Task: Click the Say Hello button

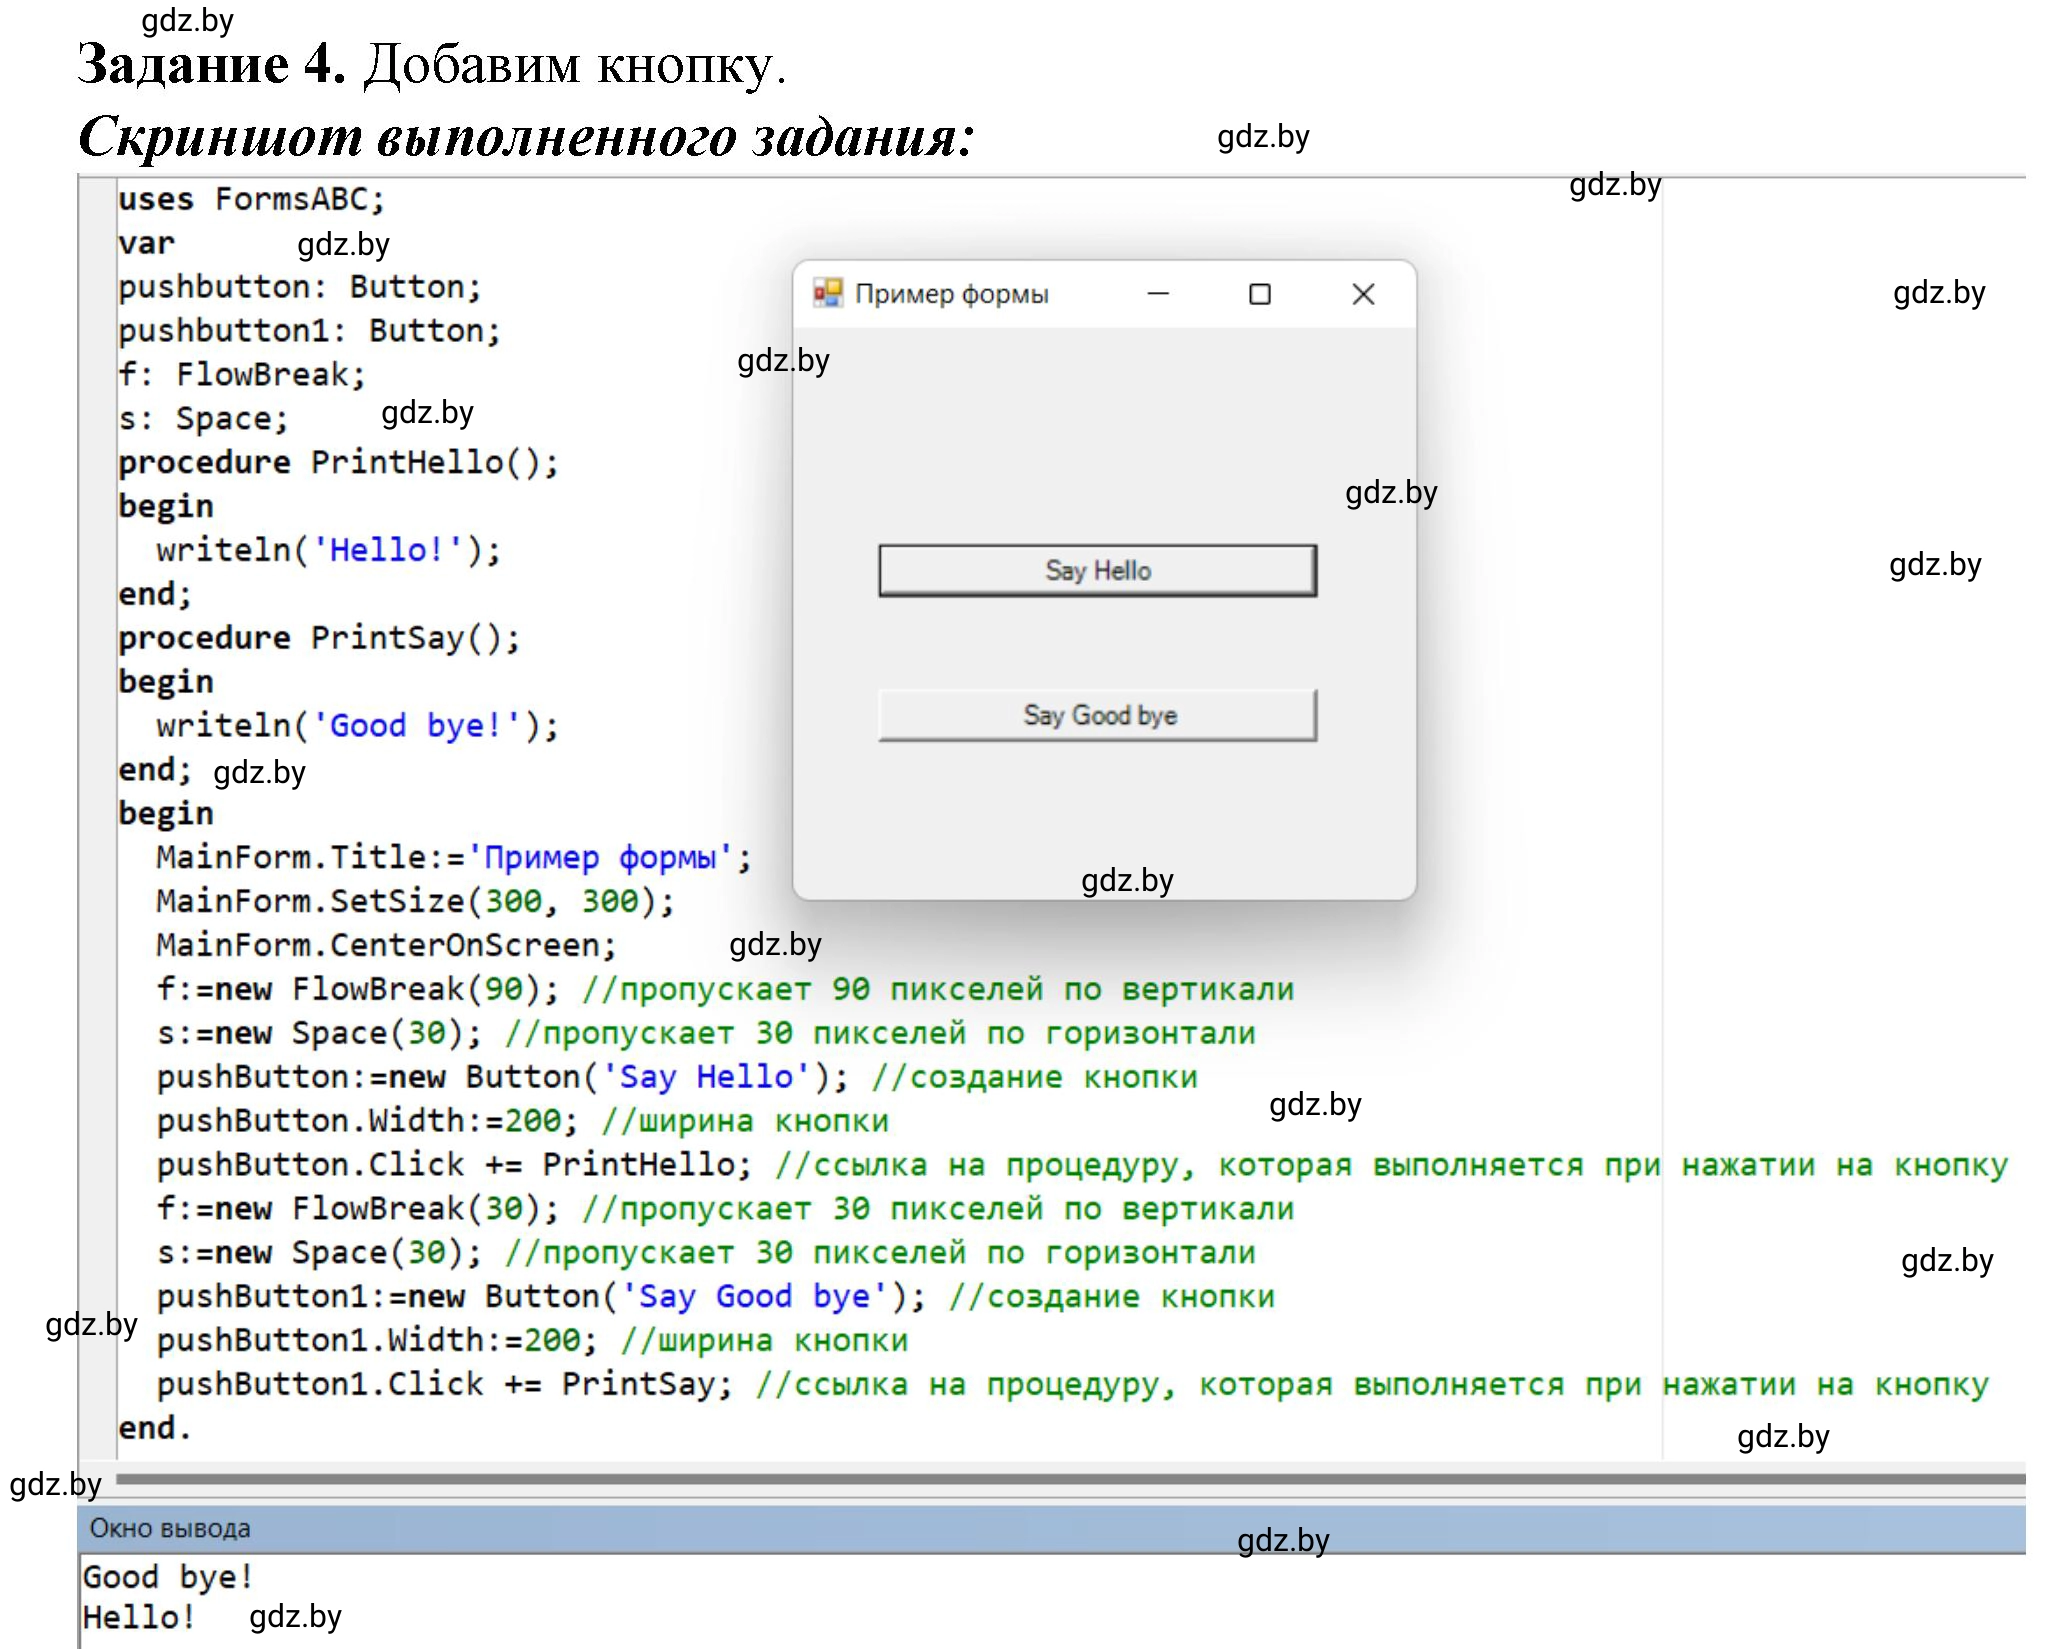Action: pyautogui.click(x=1097, y=571)
